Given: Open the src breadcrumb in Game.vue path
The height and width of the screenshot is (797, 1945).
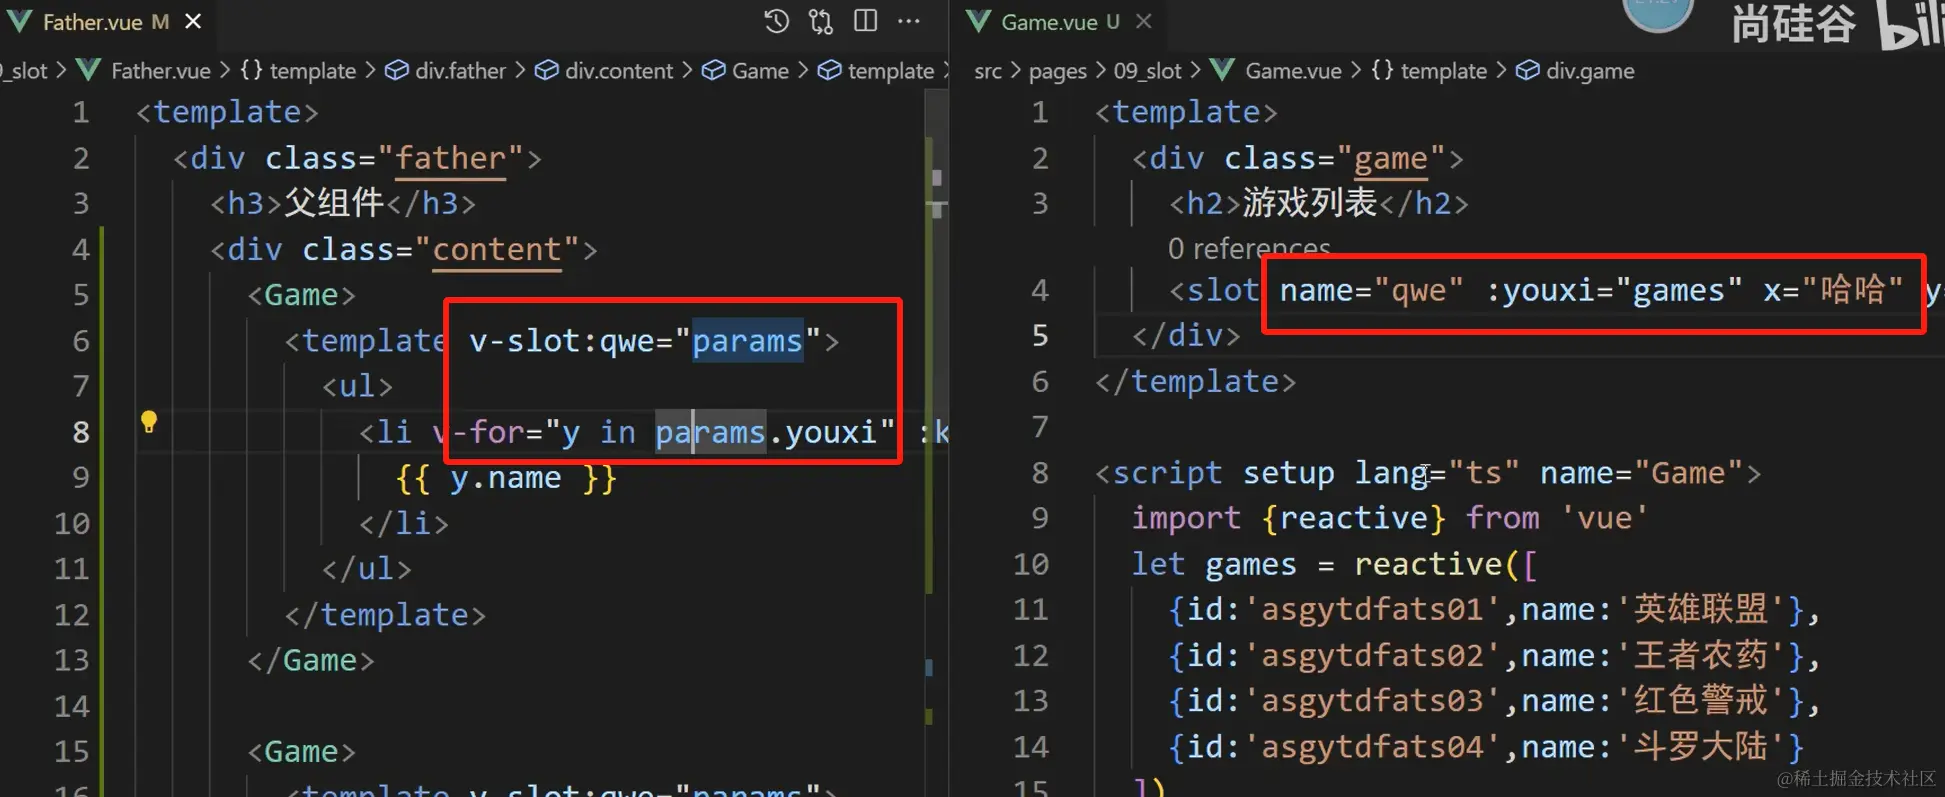Looking at the screenshot, I should click(x=988, y=71).
